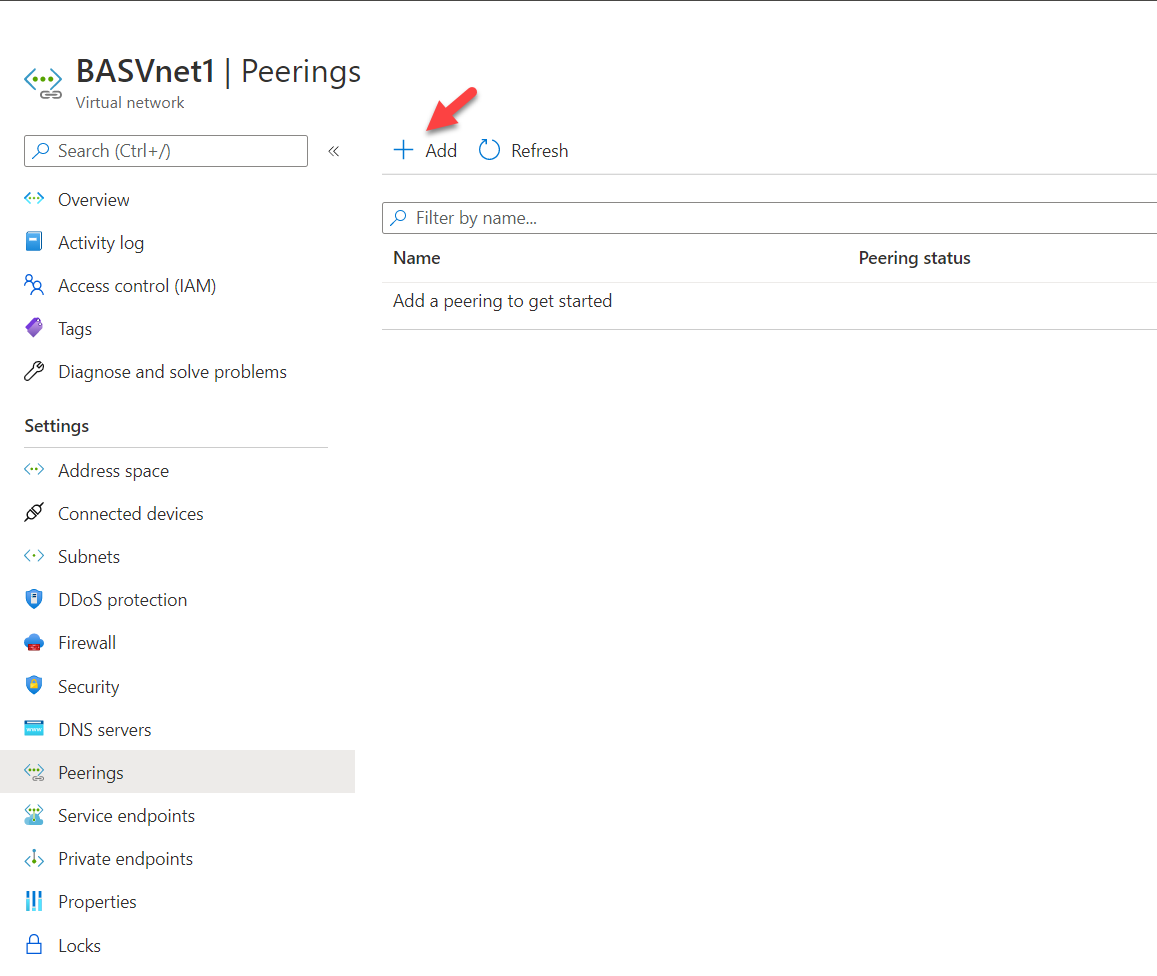The height and width of the screenshot is (976, 1157).
Task: Click the Activity log icon
Action: tap(34, 242)
